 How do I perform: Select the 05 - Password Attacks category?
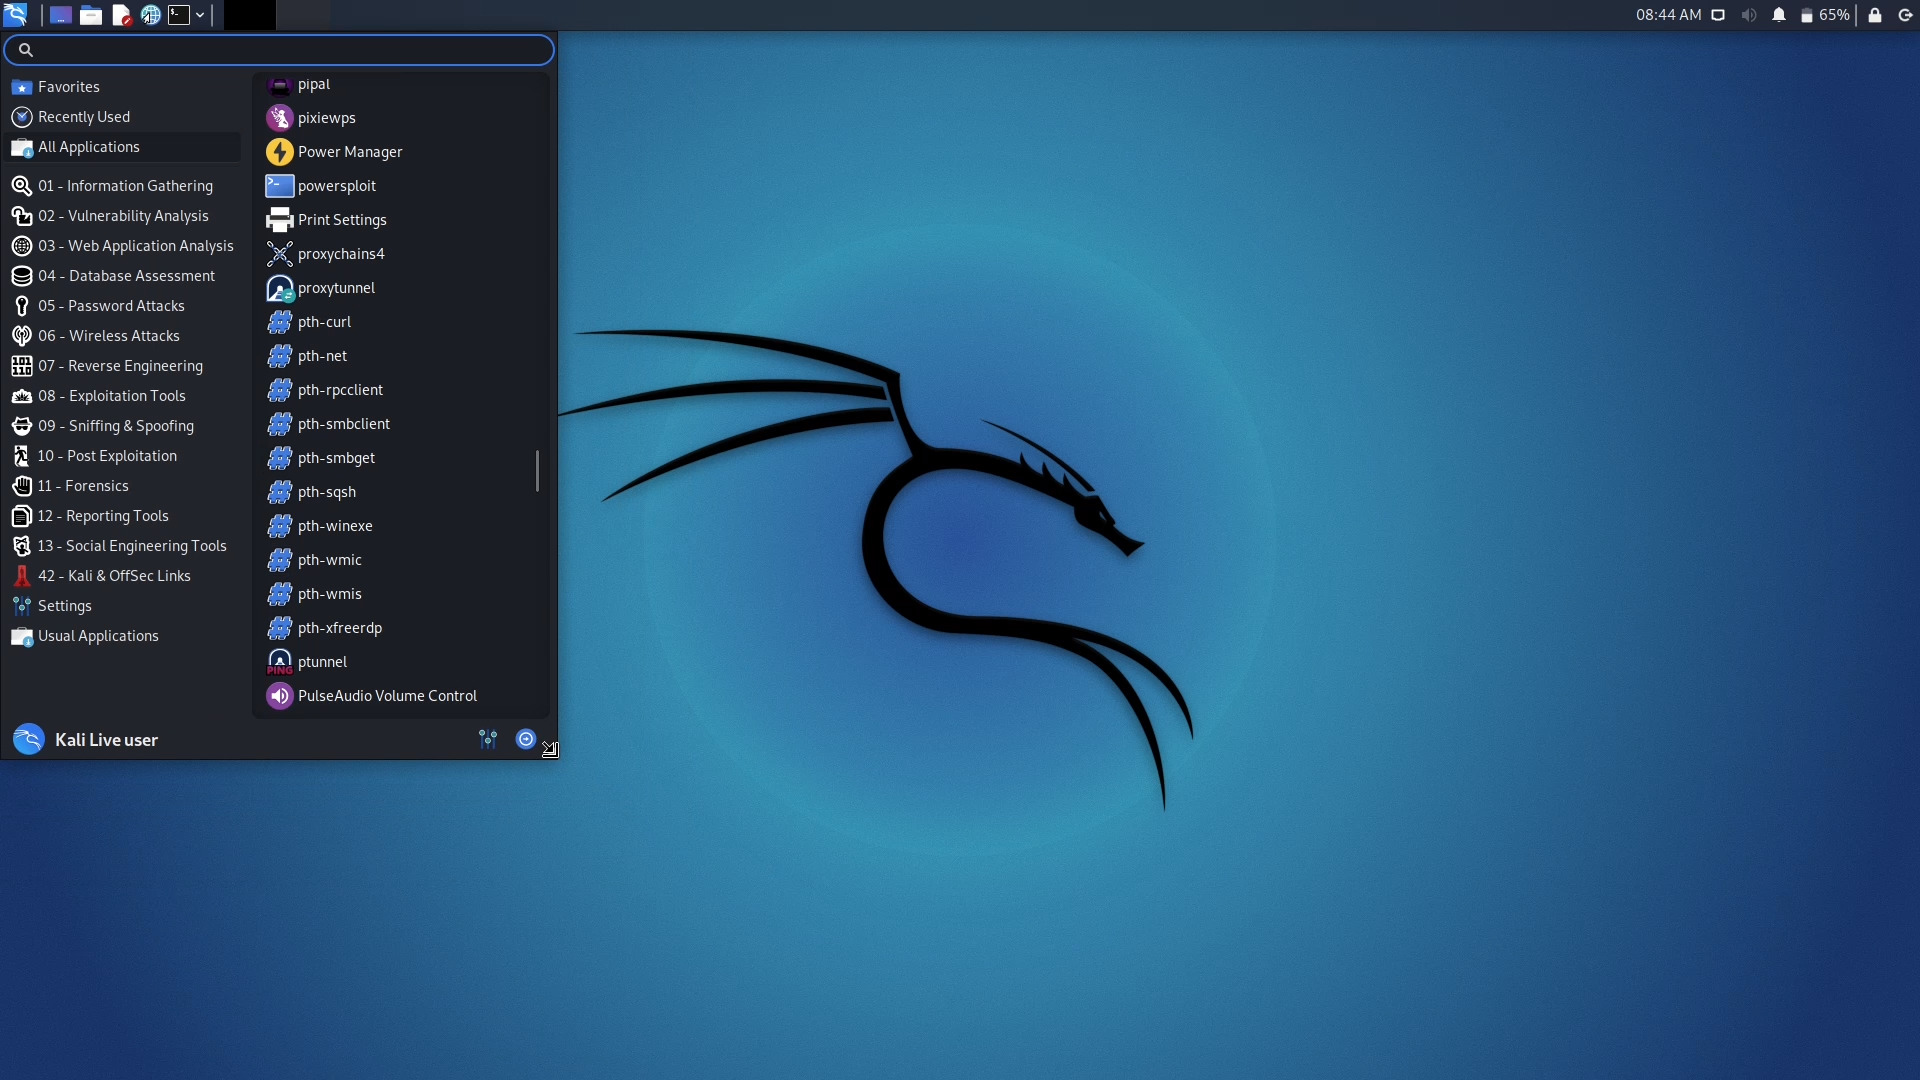[111, 305]
